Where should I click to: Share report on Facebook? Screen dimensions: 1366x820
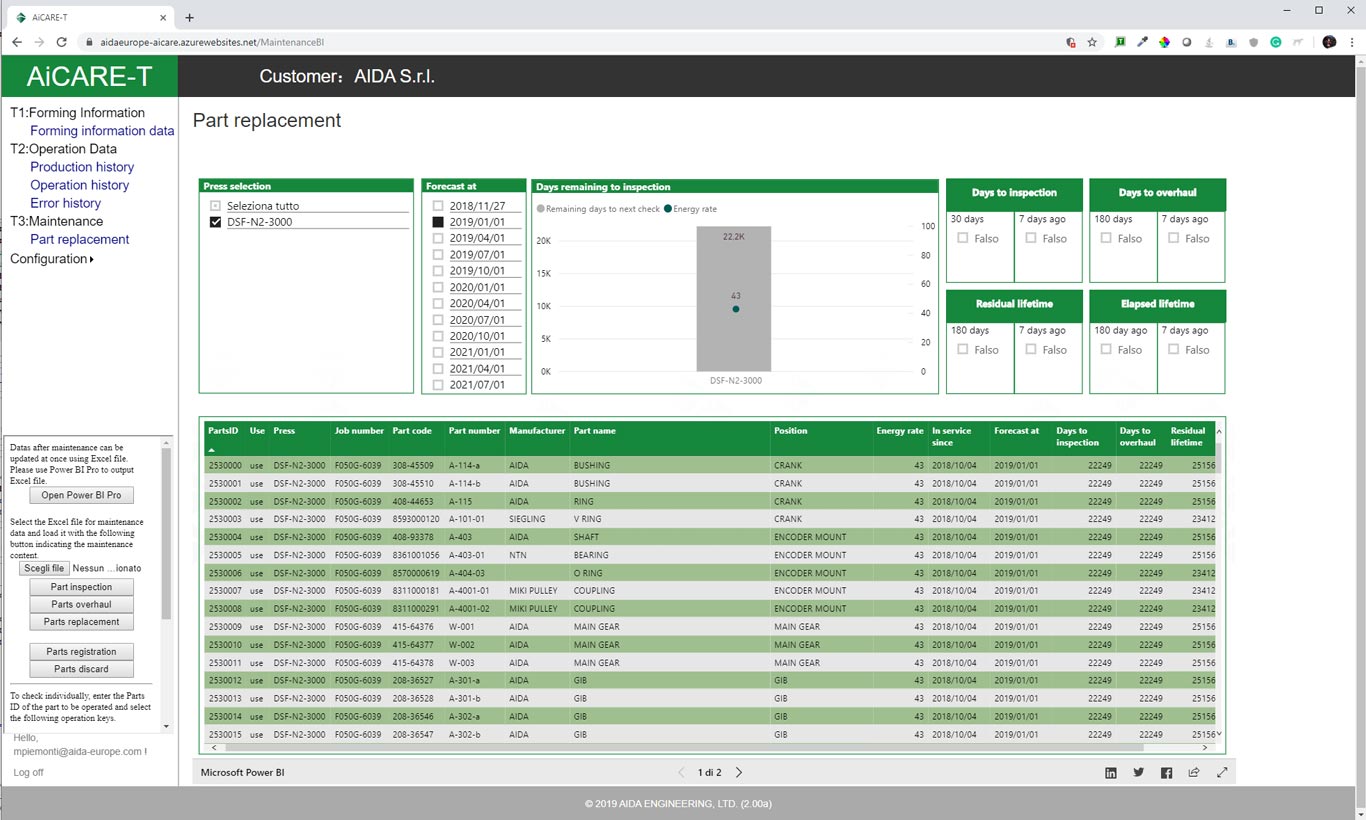point(1166,773)
